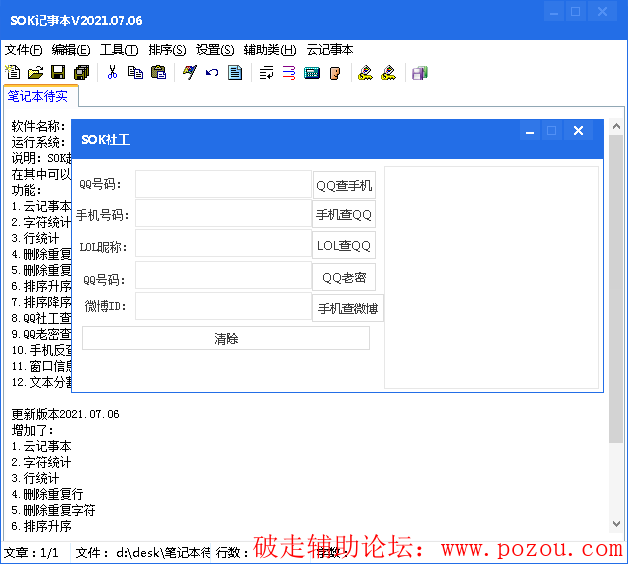The width and height of the screenshot is (628, 564).
Task: Click the Cut scissors icon
Action: click(113, 73)
